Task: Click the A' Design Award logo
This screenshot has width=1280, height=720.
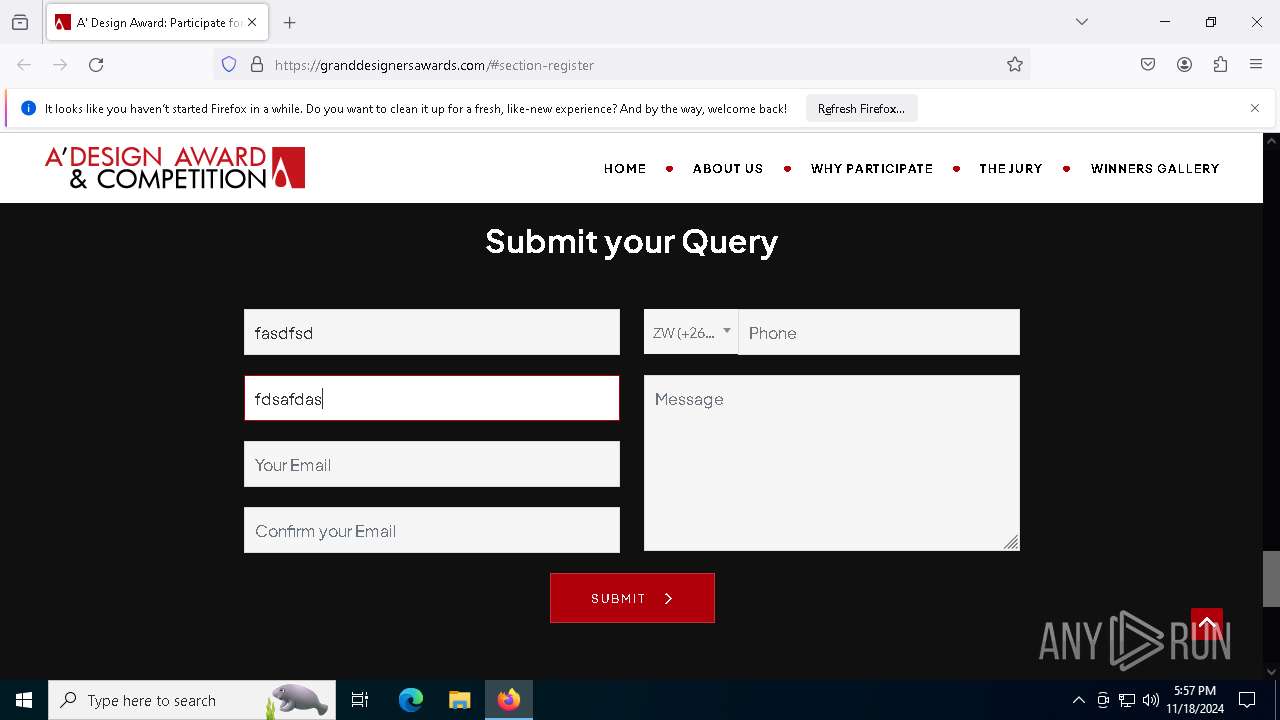Action: 175,168
